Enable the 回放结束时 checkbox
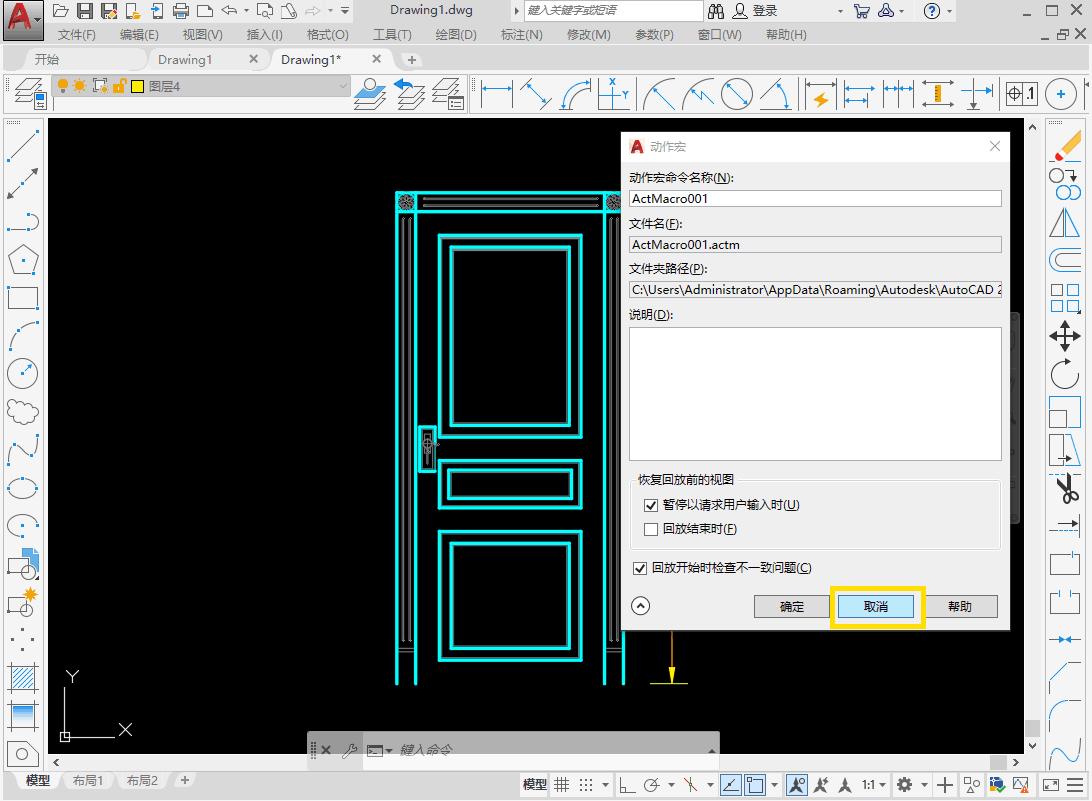The width and height of the screenshot is (1092, 801). (652, 530)
